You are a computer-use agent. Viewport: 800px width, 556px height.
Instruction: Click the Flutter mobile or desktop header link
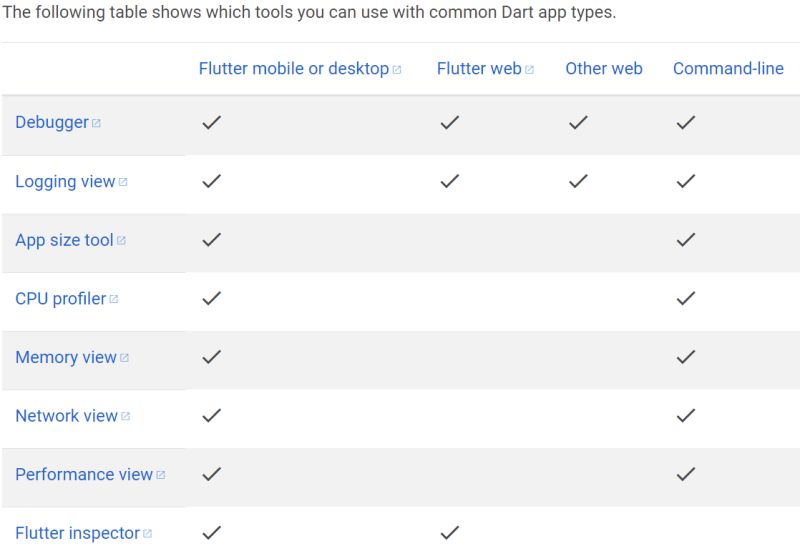point(294,68)
